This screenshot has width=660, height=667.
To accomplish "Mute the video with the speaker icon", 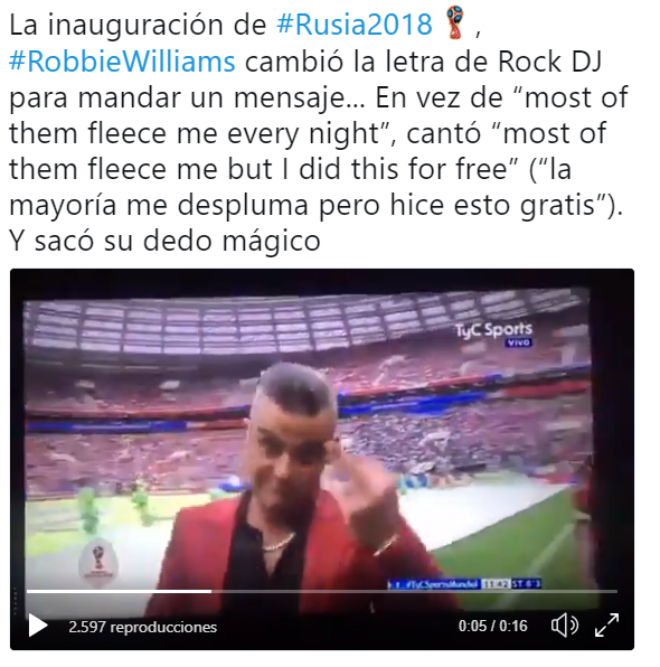I will 564,625.
